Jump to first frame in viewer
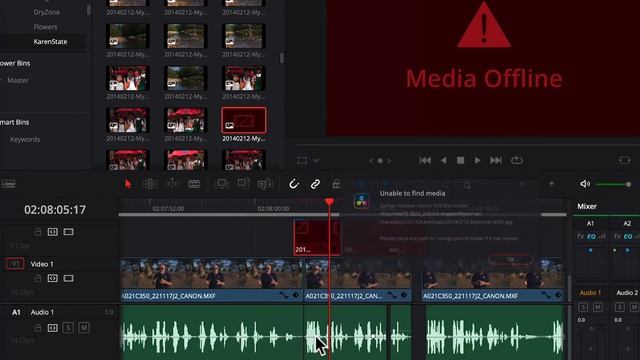Screen dimensions: 640x360 [425, 160]
